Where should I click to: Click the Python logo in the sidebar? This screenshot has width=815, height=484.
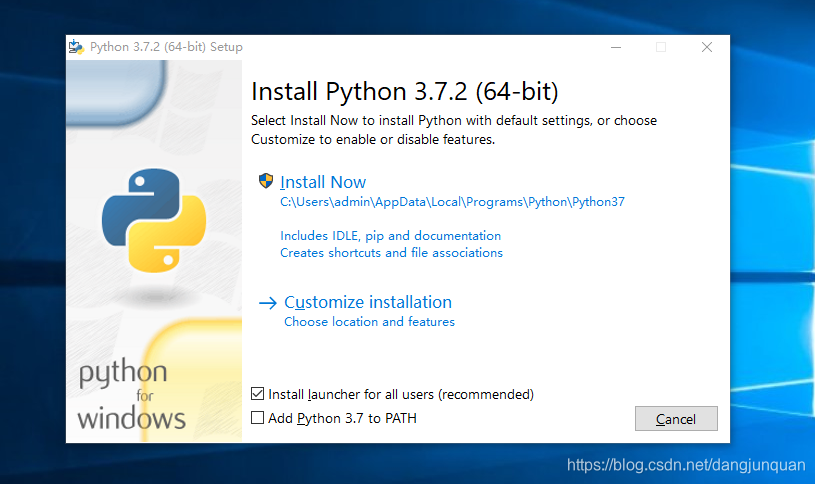click(x=154, y=220)
